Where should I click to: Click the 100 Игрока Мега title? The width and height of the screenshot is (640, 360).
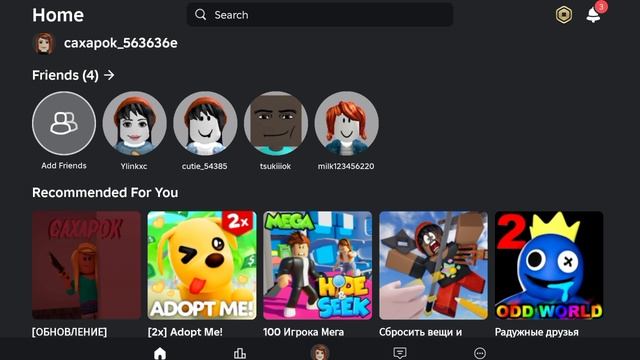[x=303, y=332]
